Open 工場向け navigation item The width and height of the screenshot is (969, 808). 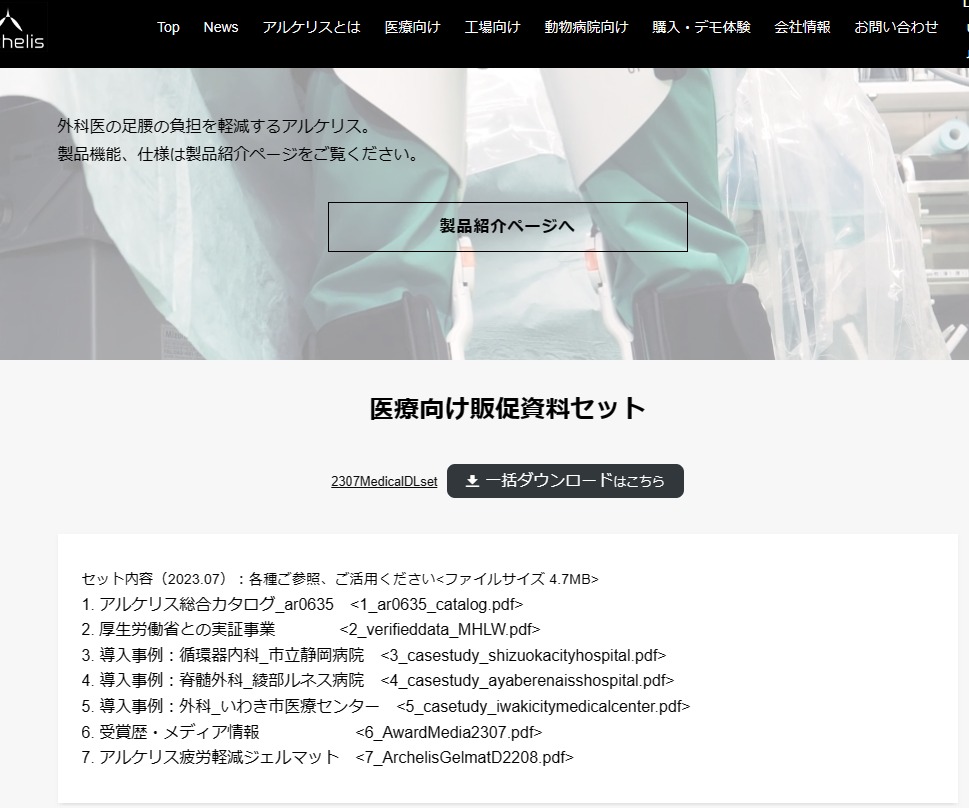click(x=493, y=27)
